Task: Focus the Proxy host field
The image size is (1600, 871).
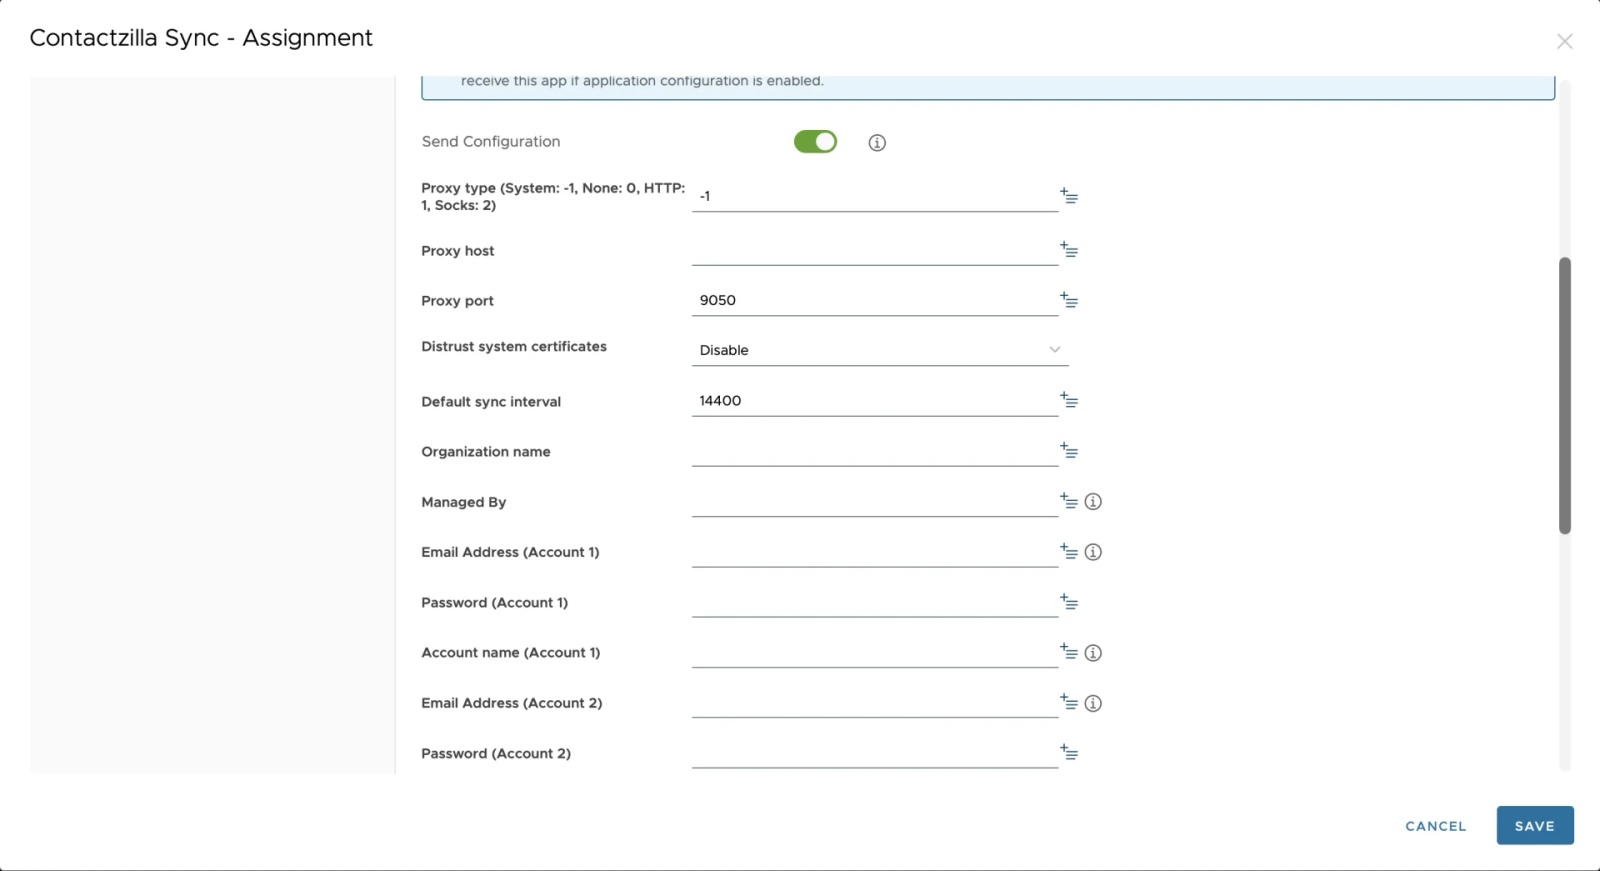Action: pyautogui.click(x=875, y=250)
